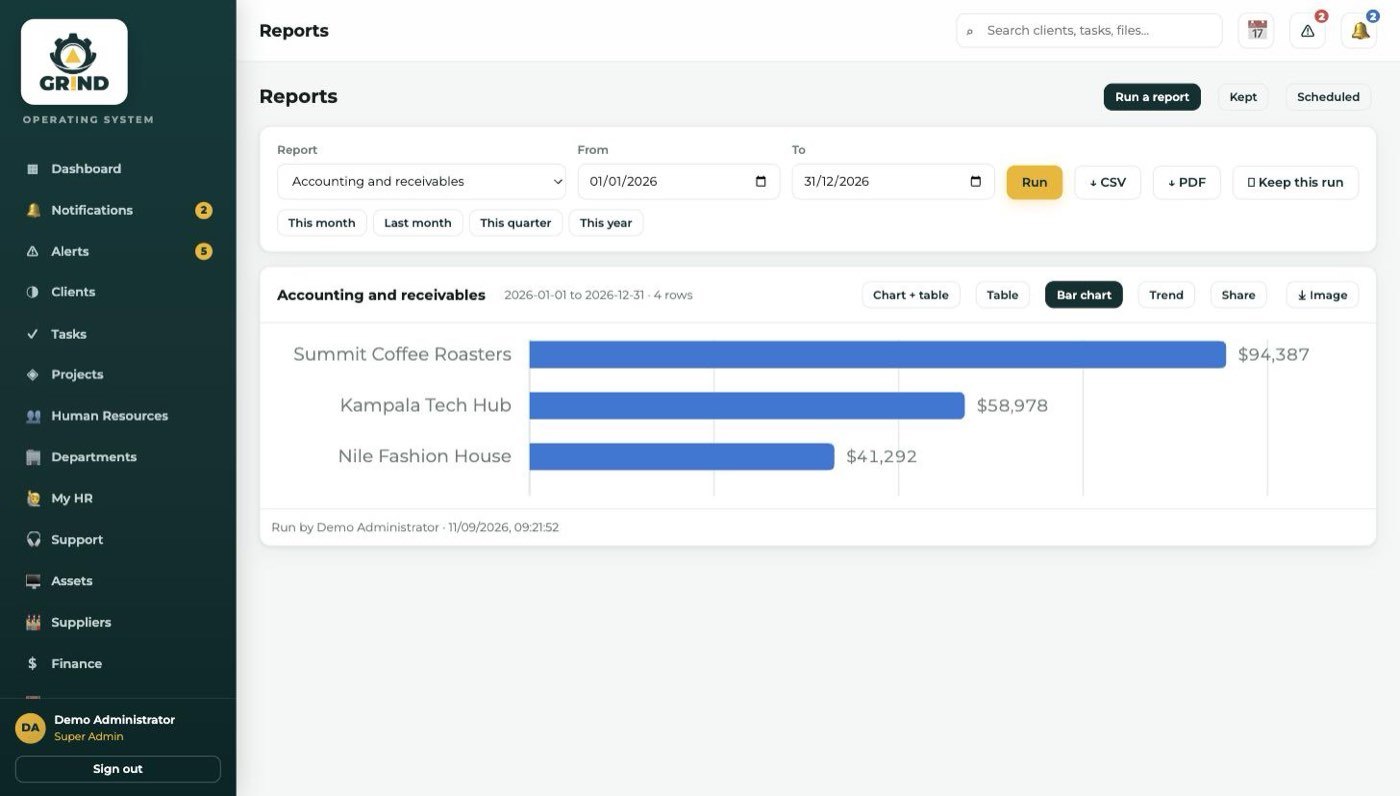Download the report as CSV
1400x796 pixels.
[1107, 182]
